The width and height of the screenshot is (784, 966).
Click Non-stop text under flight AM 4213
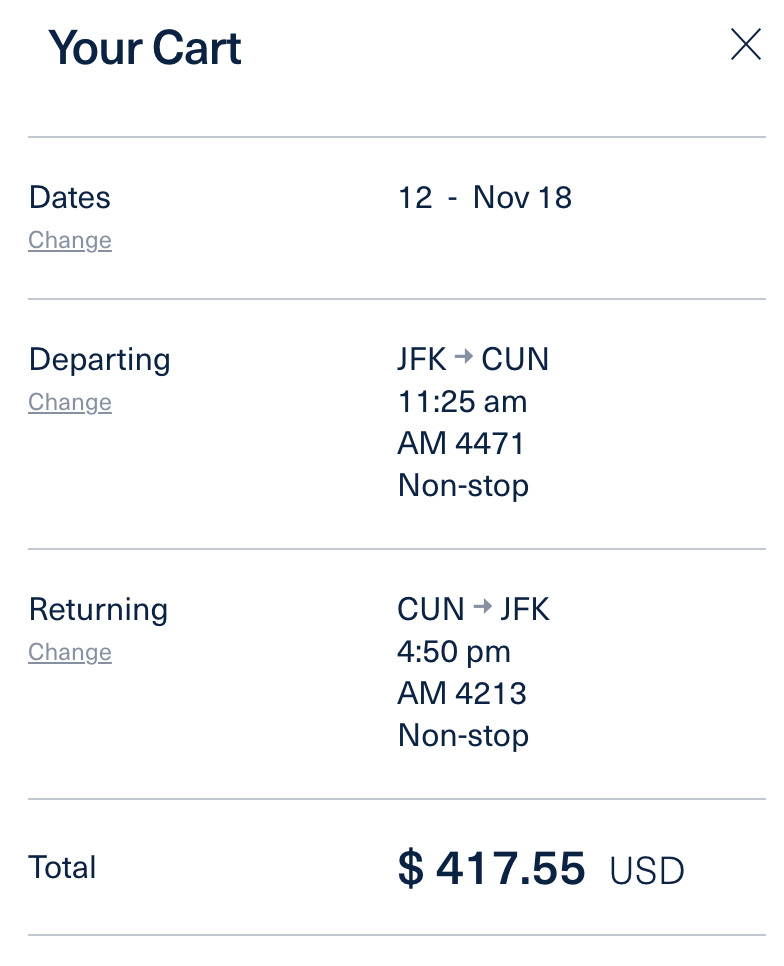pyautogui.click(x=463, y=736)
